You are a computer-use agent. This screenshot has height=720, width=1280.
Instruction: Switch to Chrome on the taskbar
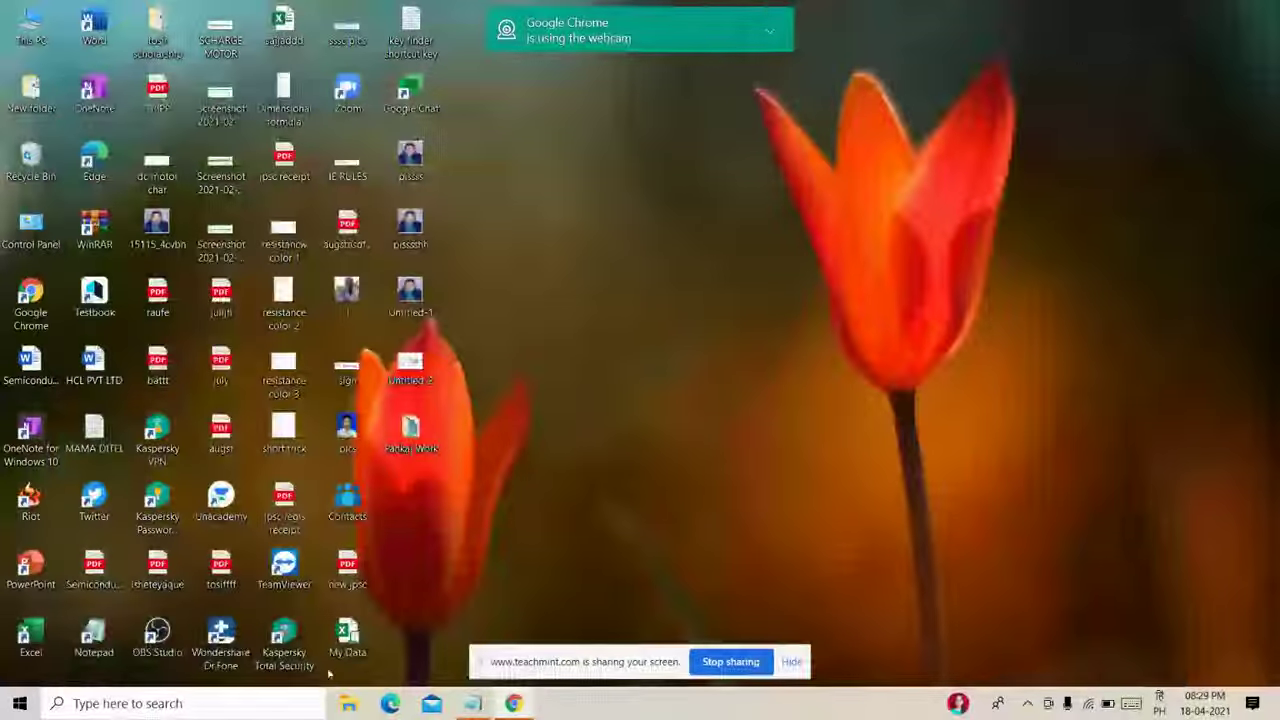[x=513, y=704]
